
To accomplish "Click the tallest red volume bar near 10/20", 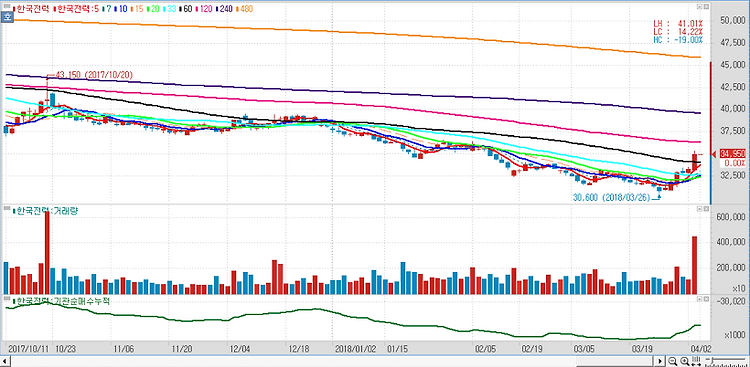I will (47, 253).
